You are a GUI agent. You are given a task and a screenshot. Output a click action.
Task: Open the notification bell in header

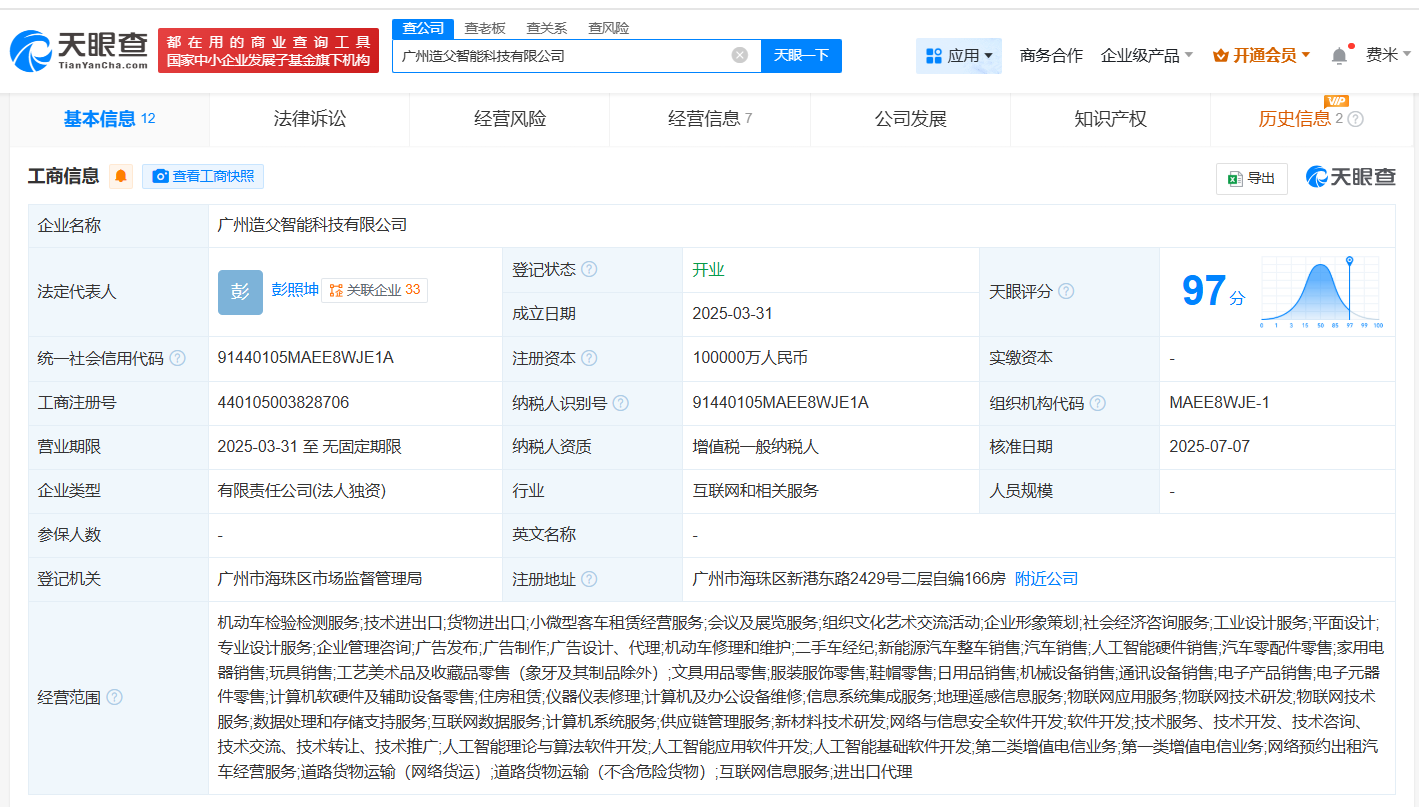coord(1339,56)
